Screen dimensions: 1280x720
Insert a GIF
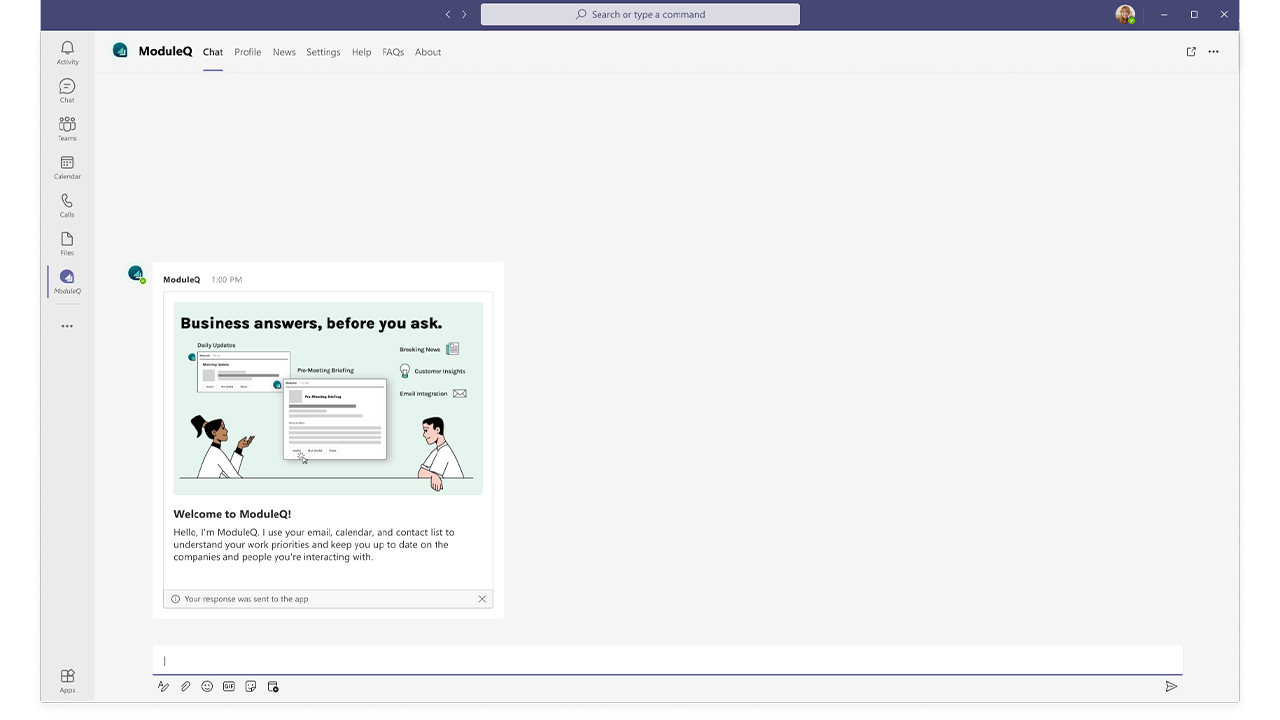point(229,686)
